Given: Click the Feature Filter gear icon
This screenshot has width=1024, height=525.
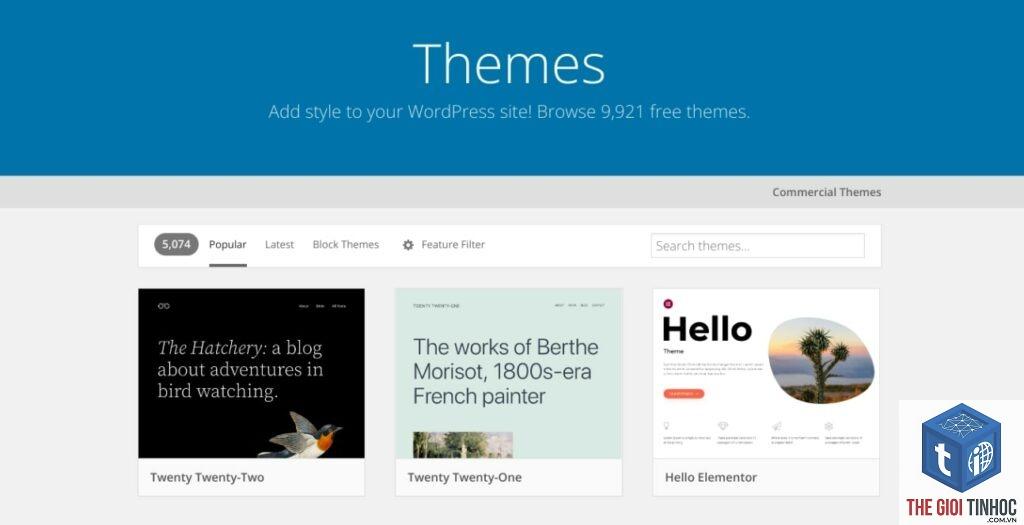Looking at the screenshot, I should tap(408, 245).
